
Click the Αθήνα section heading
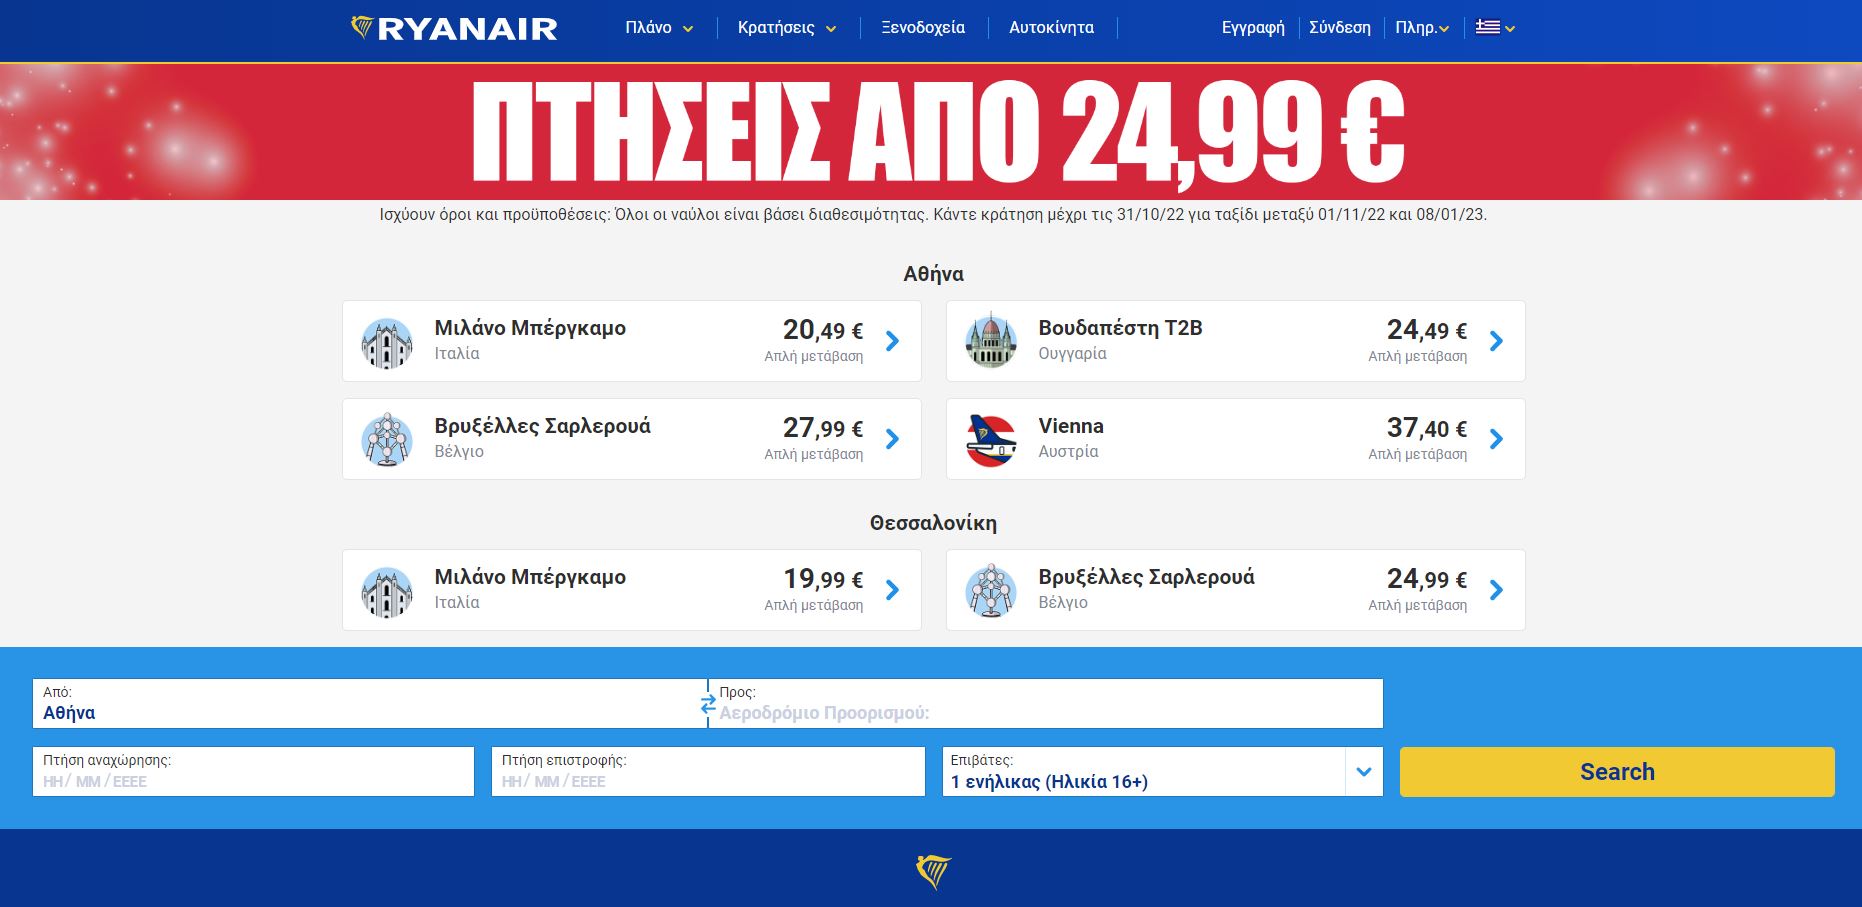[933, 274]
